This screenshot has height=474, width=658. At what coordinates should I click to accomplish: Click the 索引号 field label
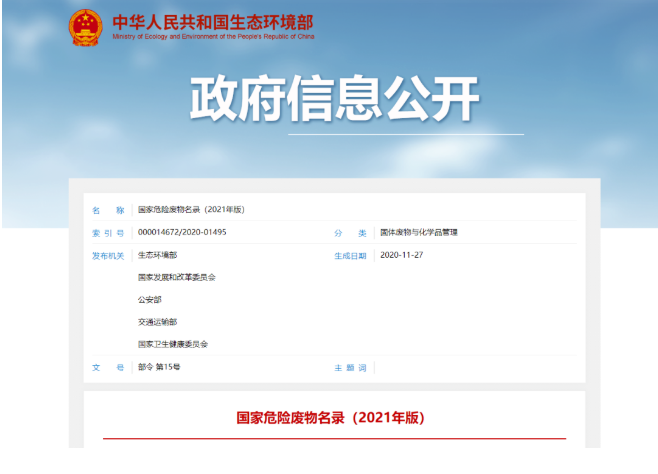click(108, 232)
